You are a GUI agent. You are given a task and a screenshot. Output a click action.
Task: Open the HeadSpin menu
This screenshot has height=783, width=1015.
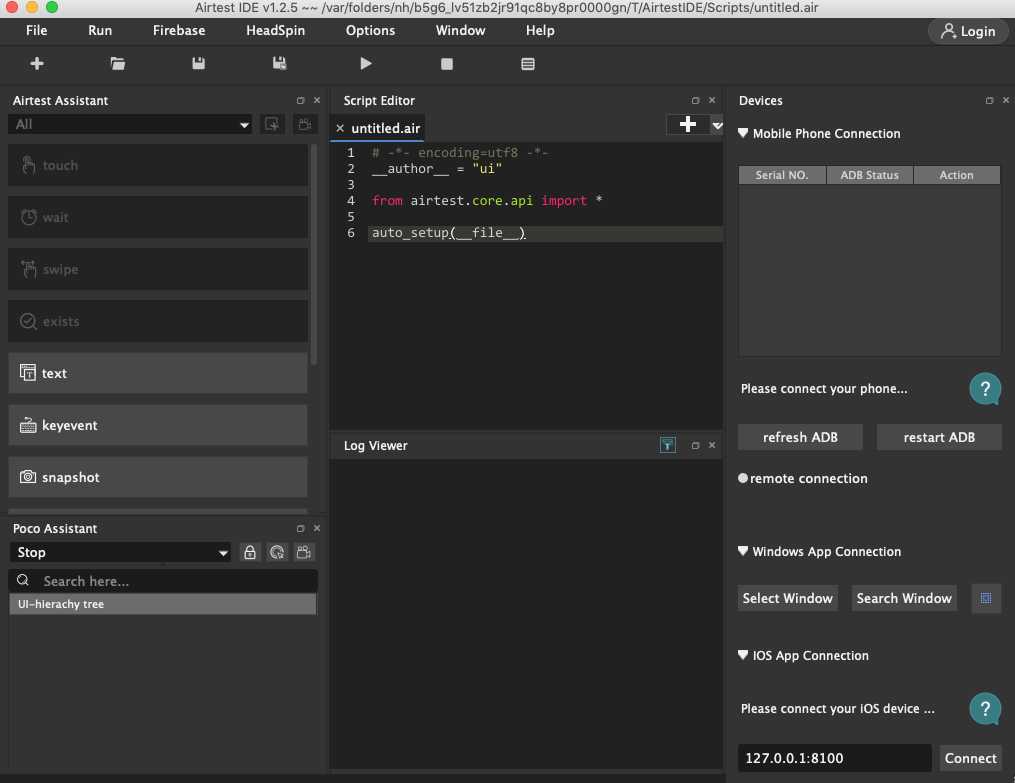pyautogui.click(x=275, y=30)
